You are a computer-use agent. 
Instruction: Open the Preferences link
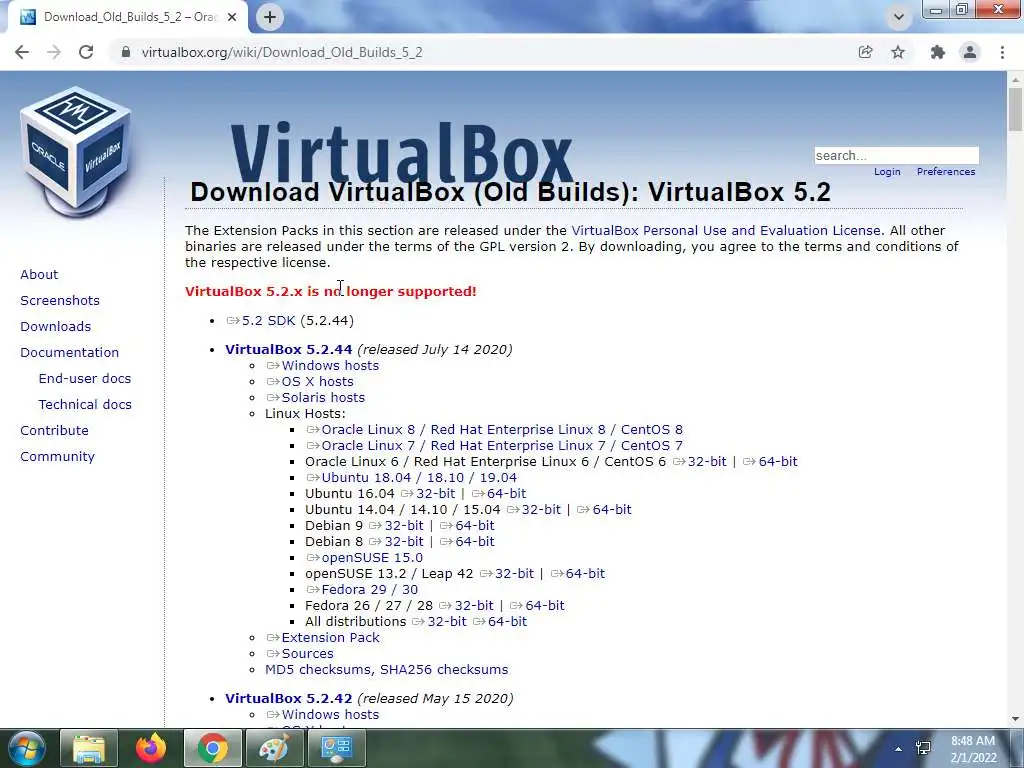(x=946, y=172)
